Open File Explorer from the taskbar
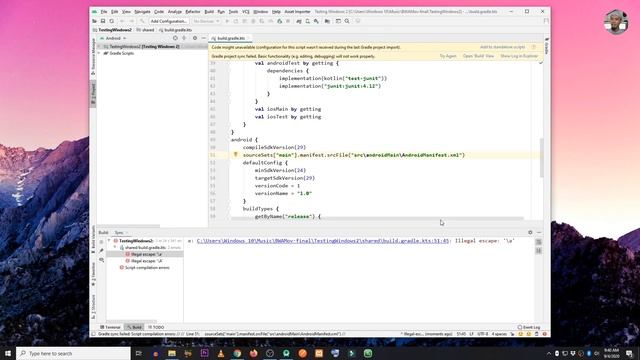 tap(172, 353)
